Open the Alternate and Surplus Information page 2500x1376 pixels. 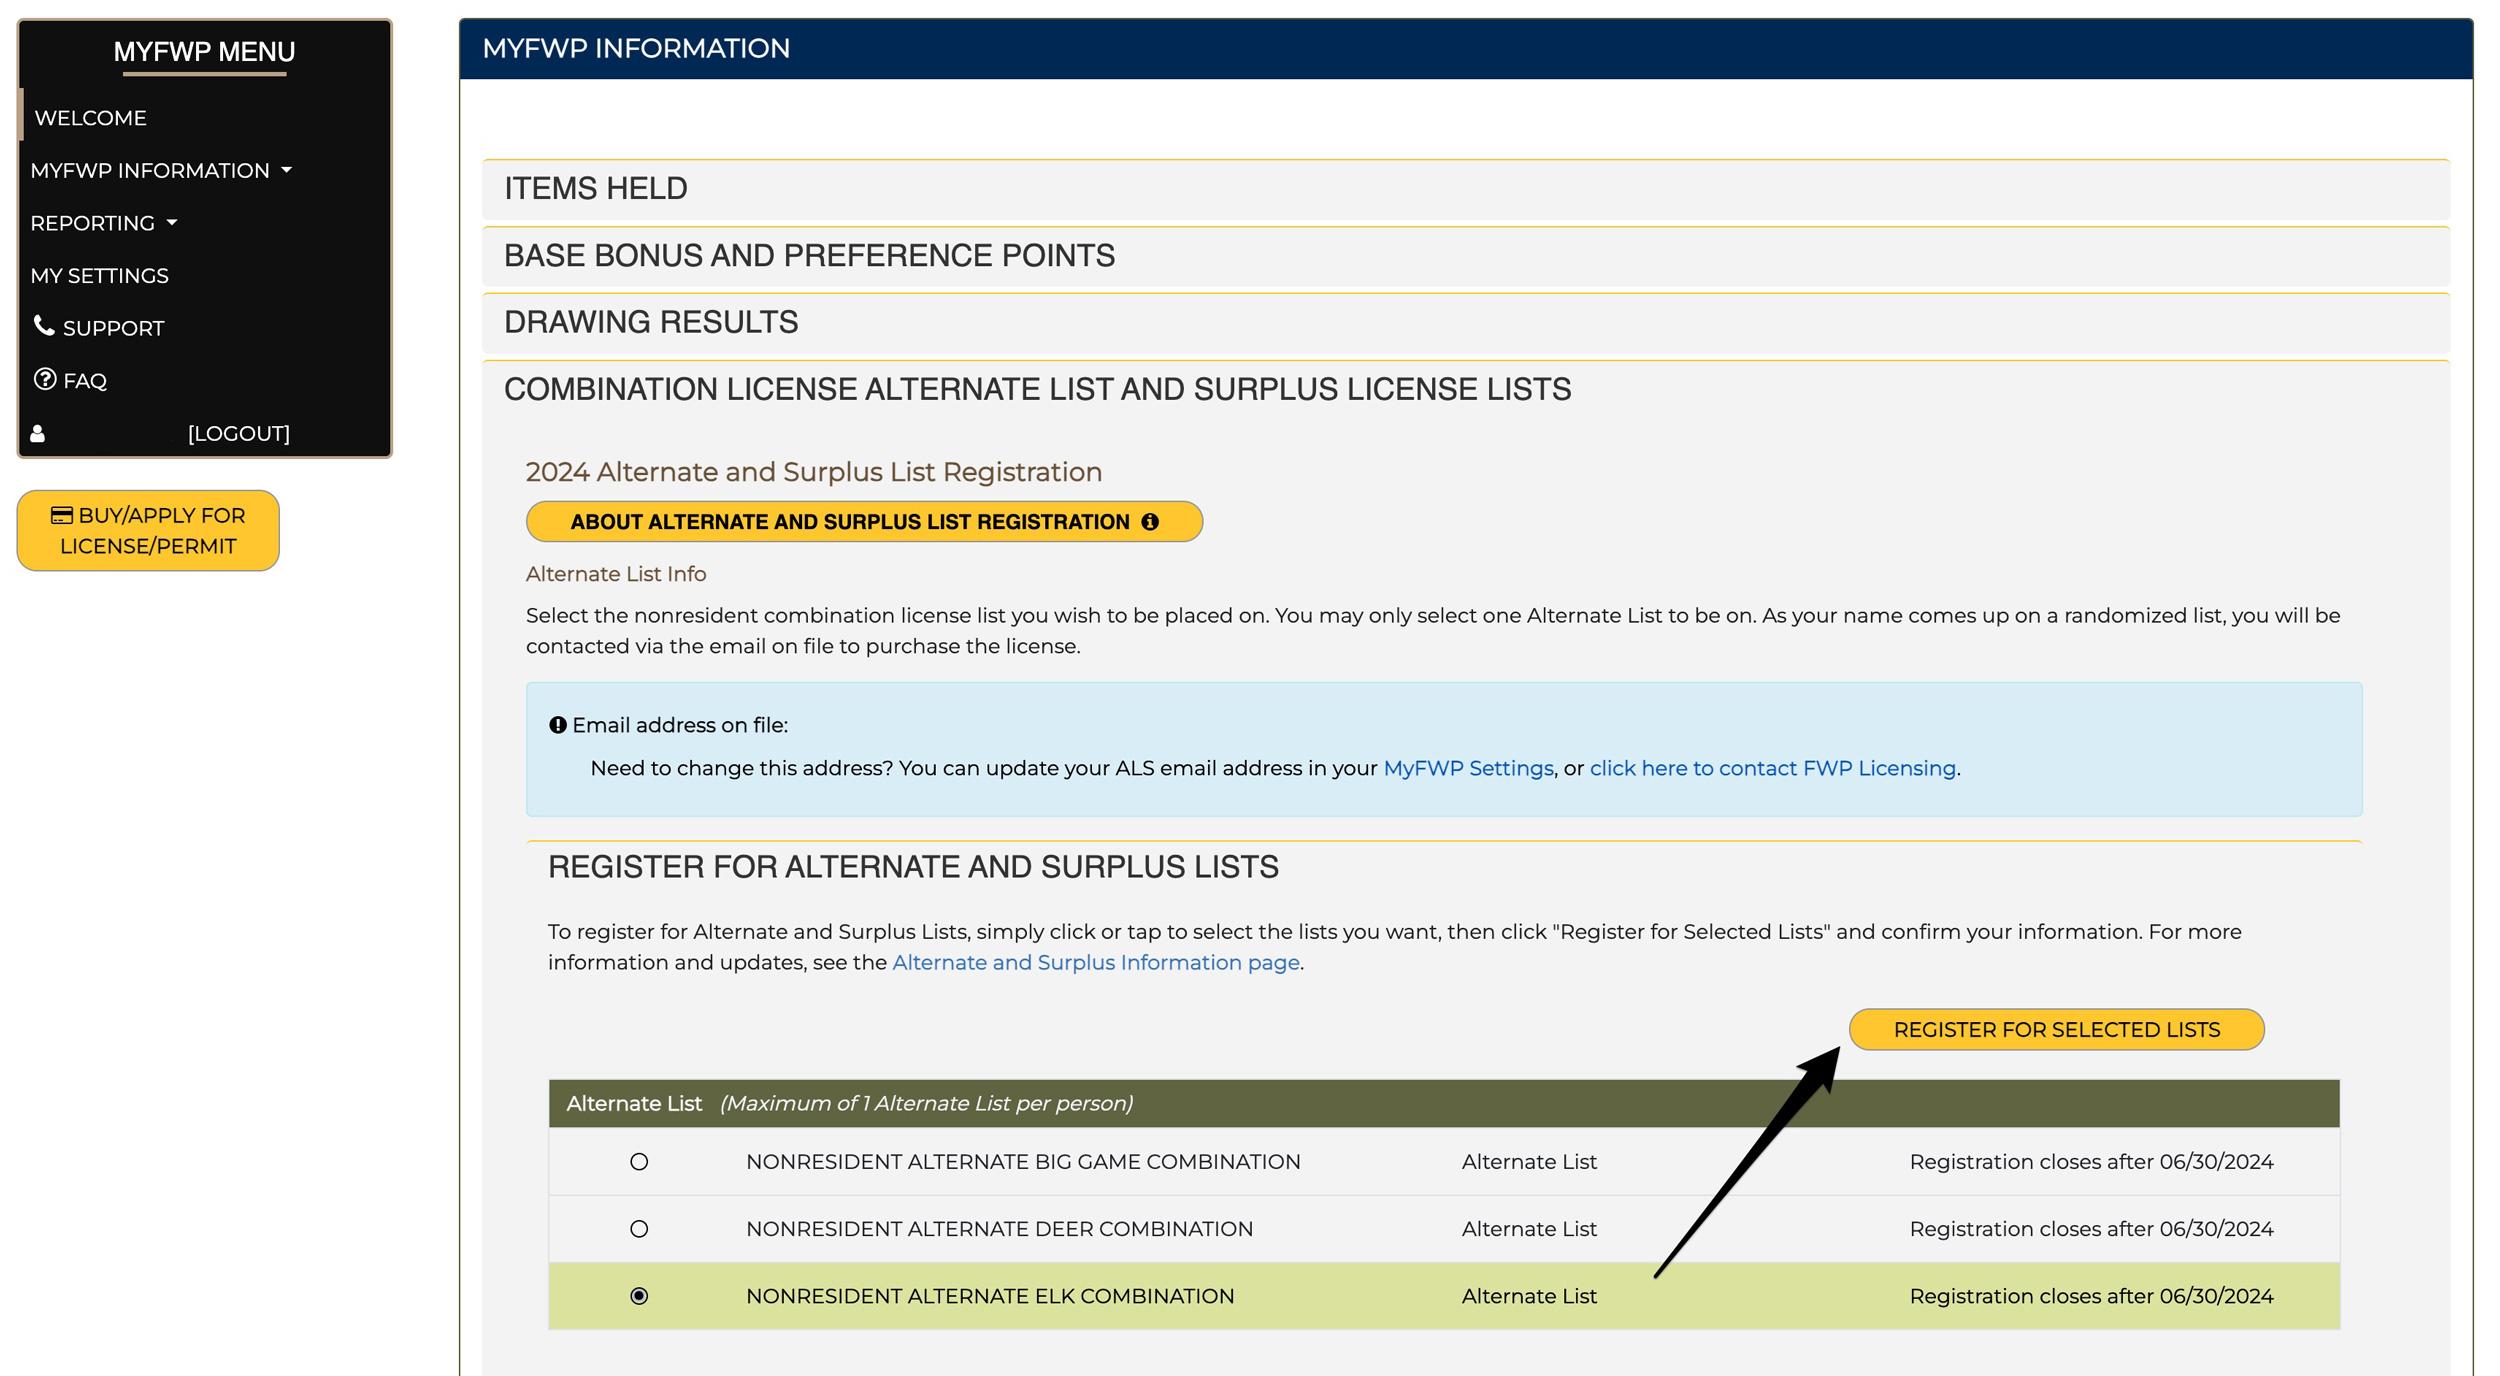(x=1094, y=962)
